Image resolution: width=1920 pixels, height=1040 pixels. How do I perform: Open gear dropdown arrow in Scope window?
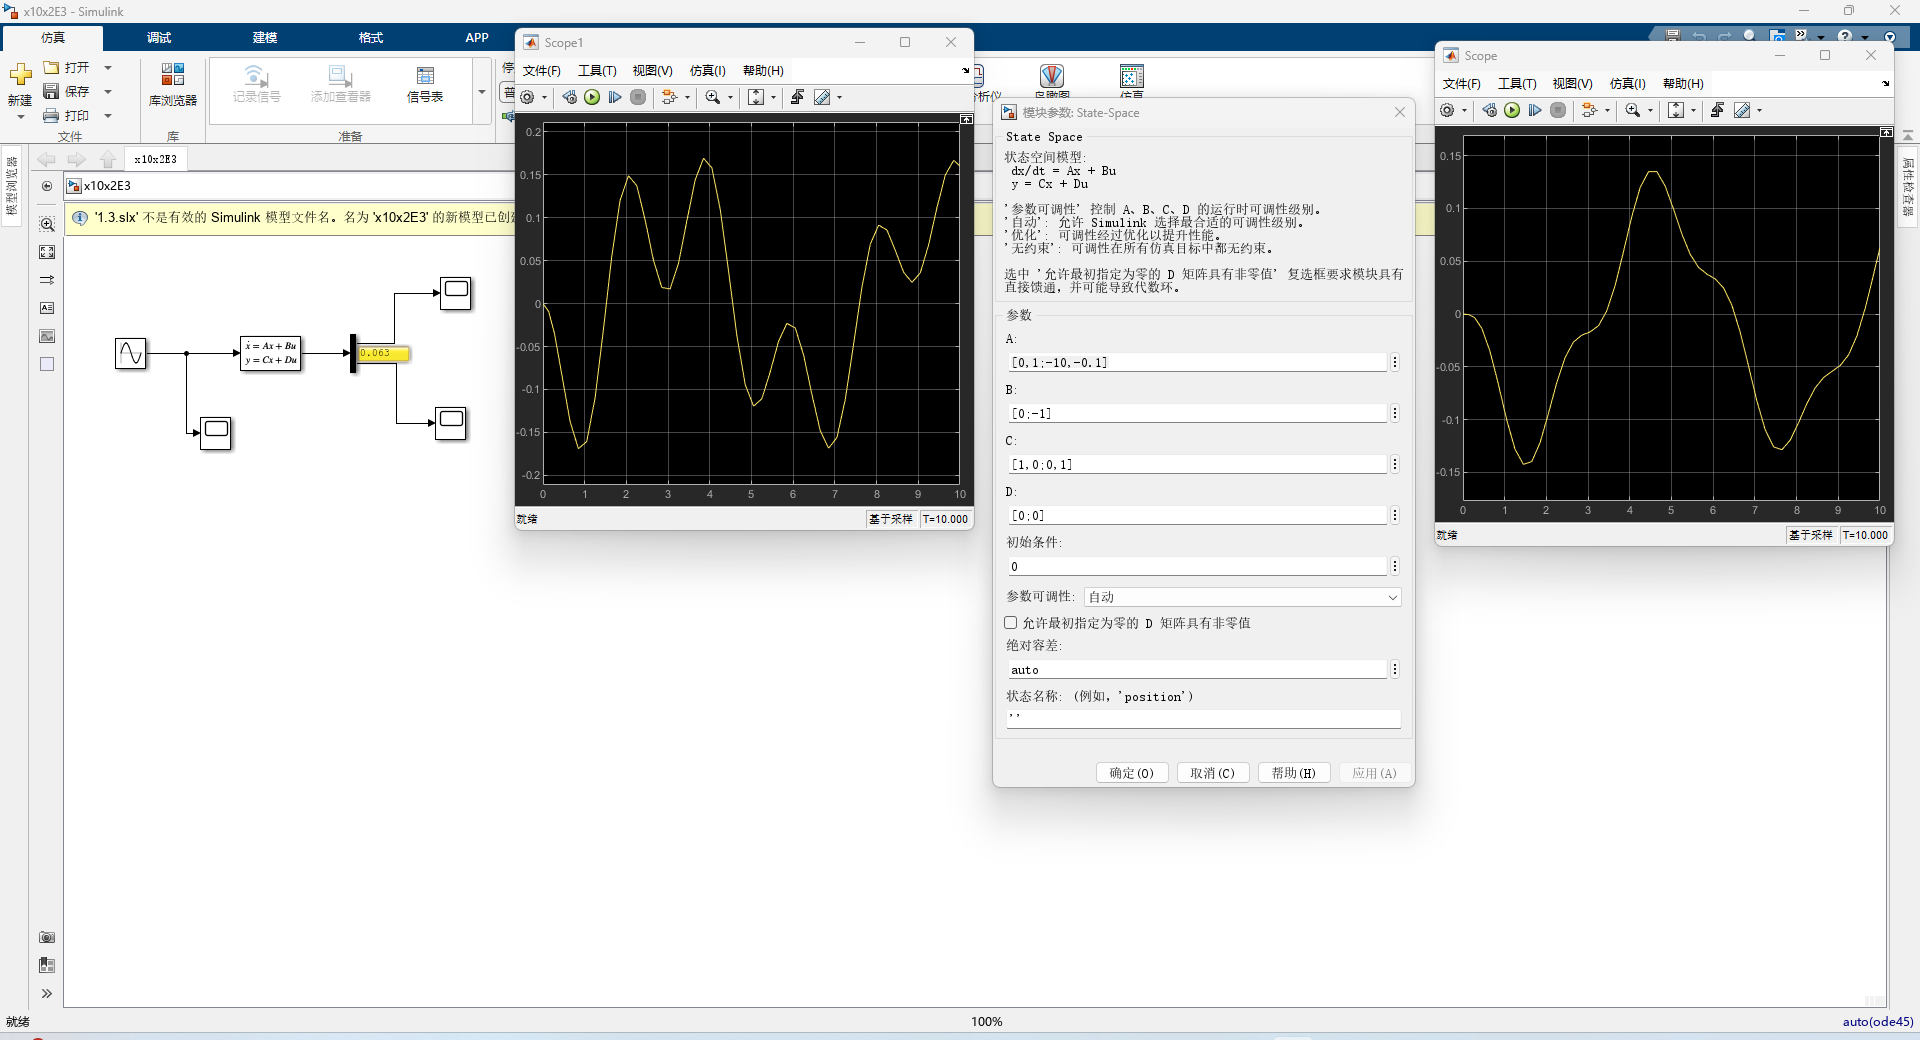pyautogui.click(x=1464, y=111)
